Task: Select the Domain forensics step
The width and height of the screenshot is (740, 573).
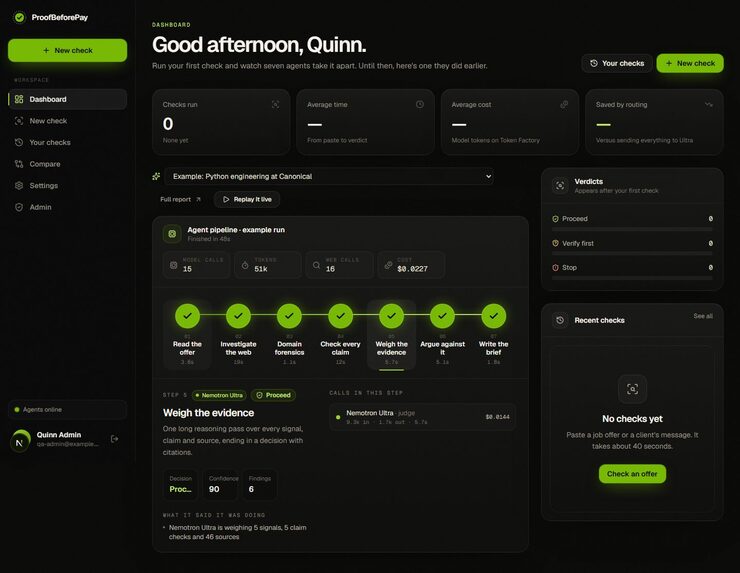Action: (x=289, y=335)
